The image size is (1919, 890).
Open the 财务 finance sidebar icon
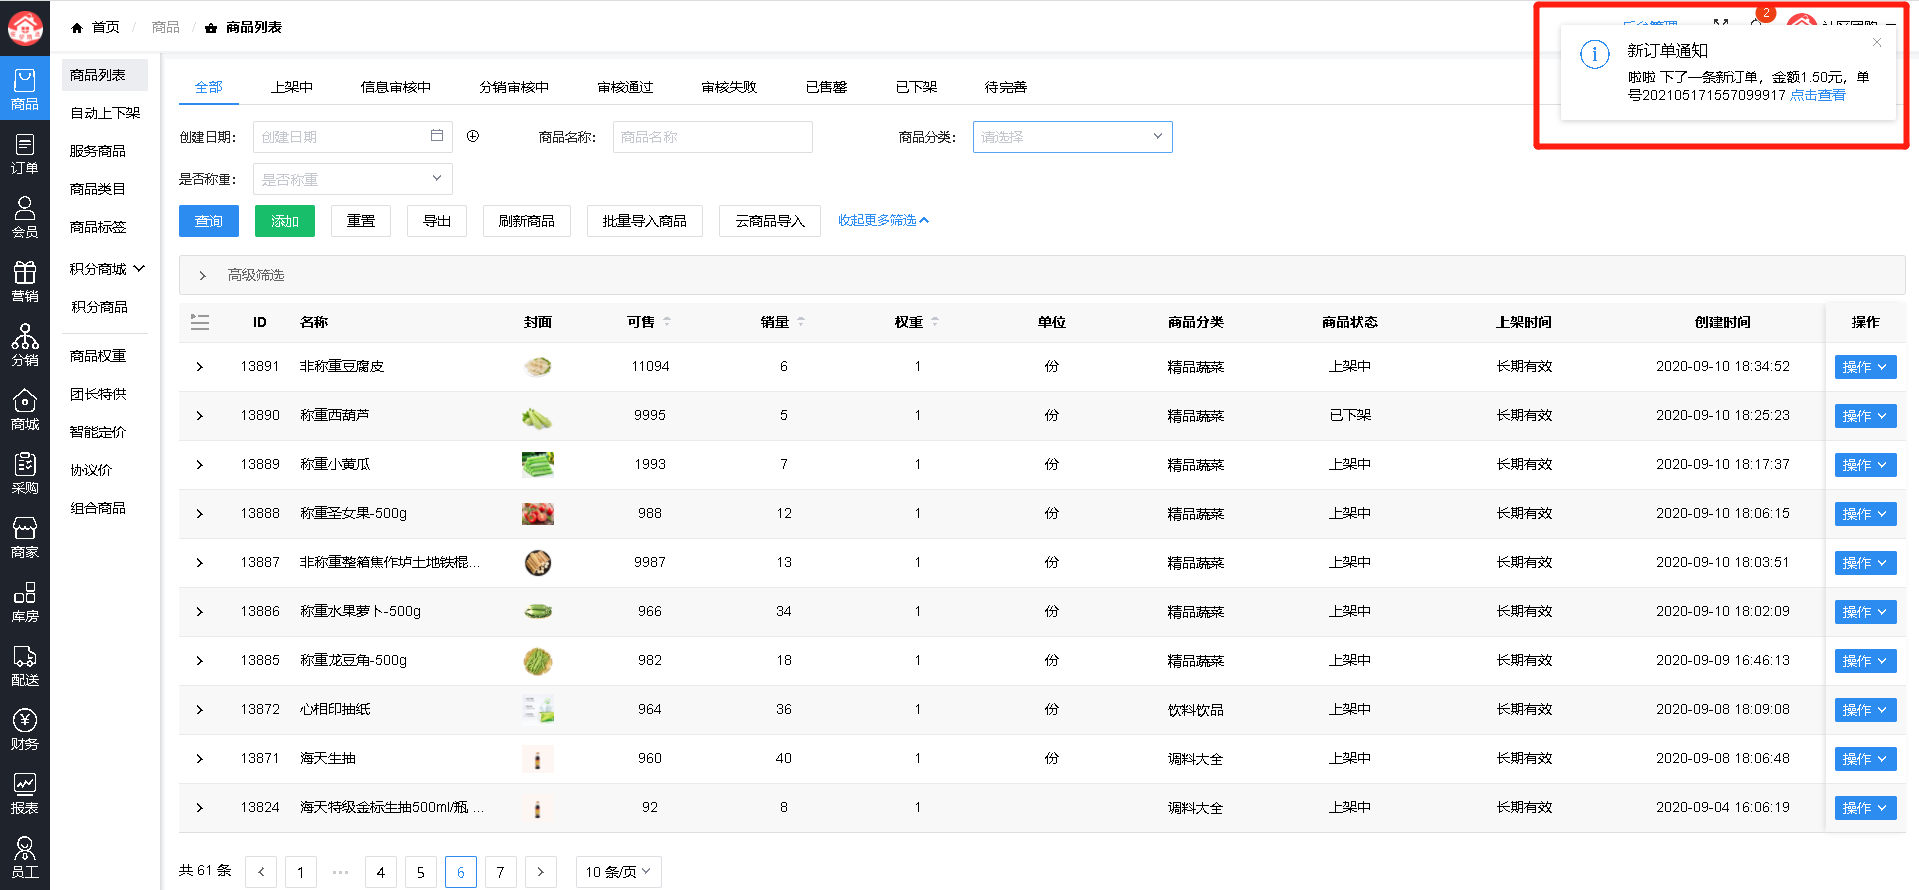pyautogui.click(x=25, y=729)
